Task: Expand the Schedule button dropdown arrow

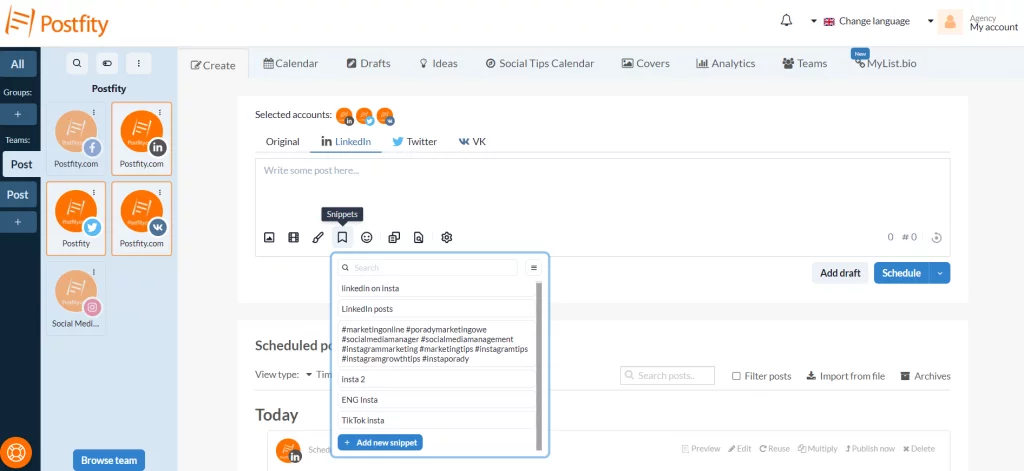Action: coord(940,273)
